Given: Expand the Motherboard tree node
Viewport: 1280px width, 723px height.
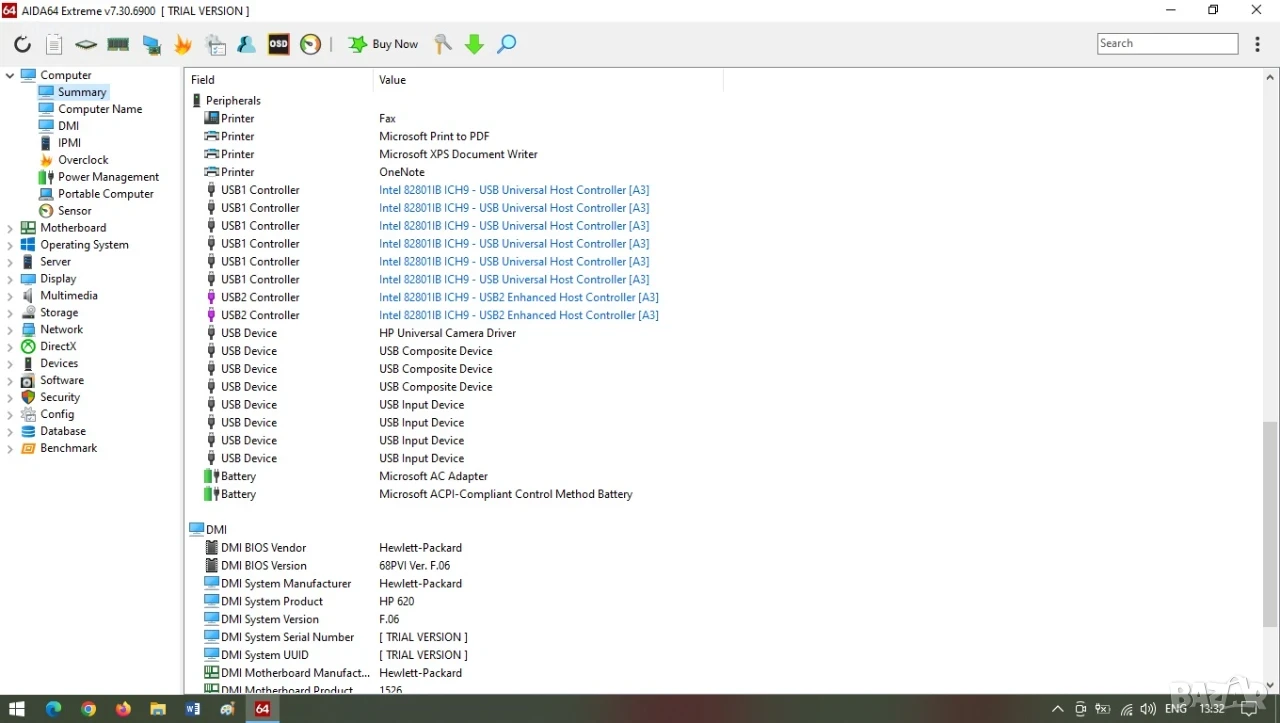Looking at the screenshot, I should click(10, 228).
